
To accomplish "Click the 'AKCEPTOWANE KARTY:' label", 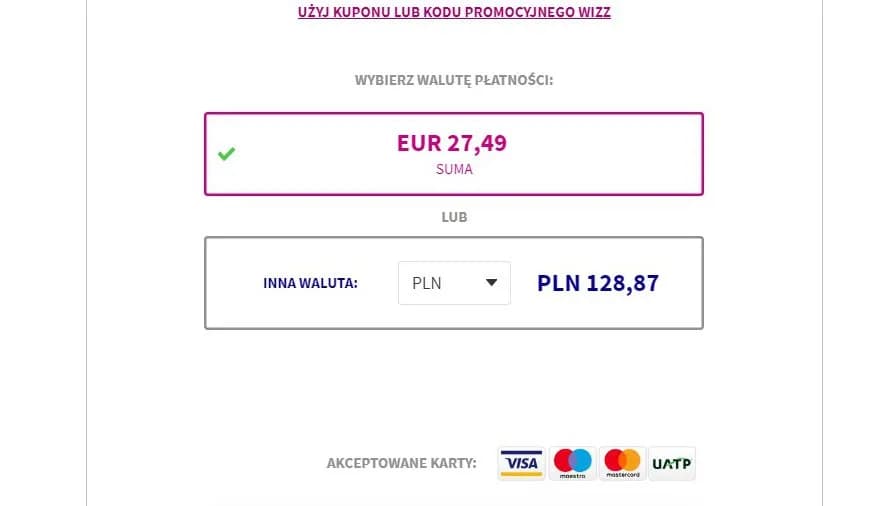I will coord(402,463).
